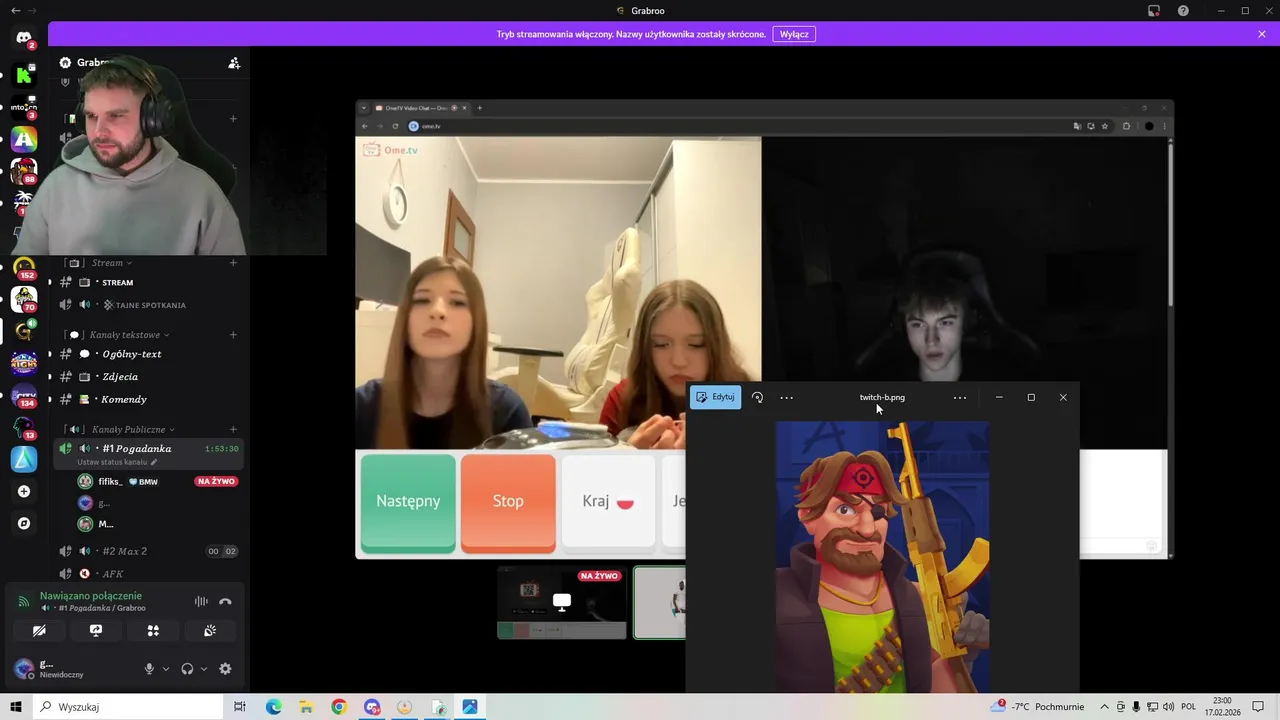Disconnect from the voice call
Viewport: 1280px width, 720px height.
pyautogui.click(x=225, y=602)
